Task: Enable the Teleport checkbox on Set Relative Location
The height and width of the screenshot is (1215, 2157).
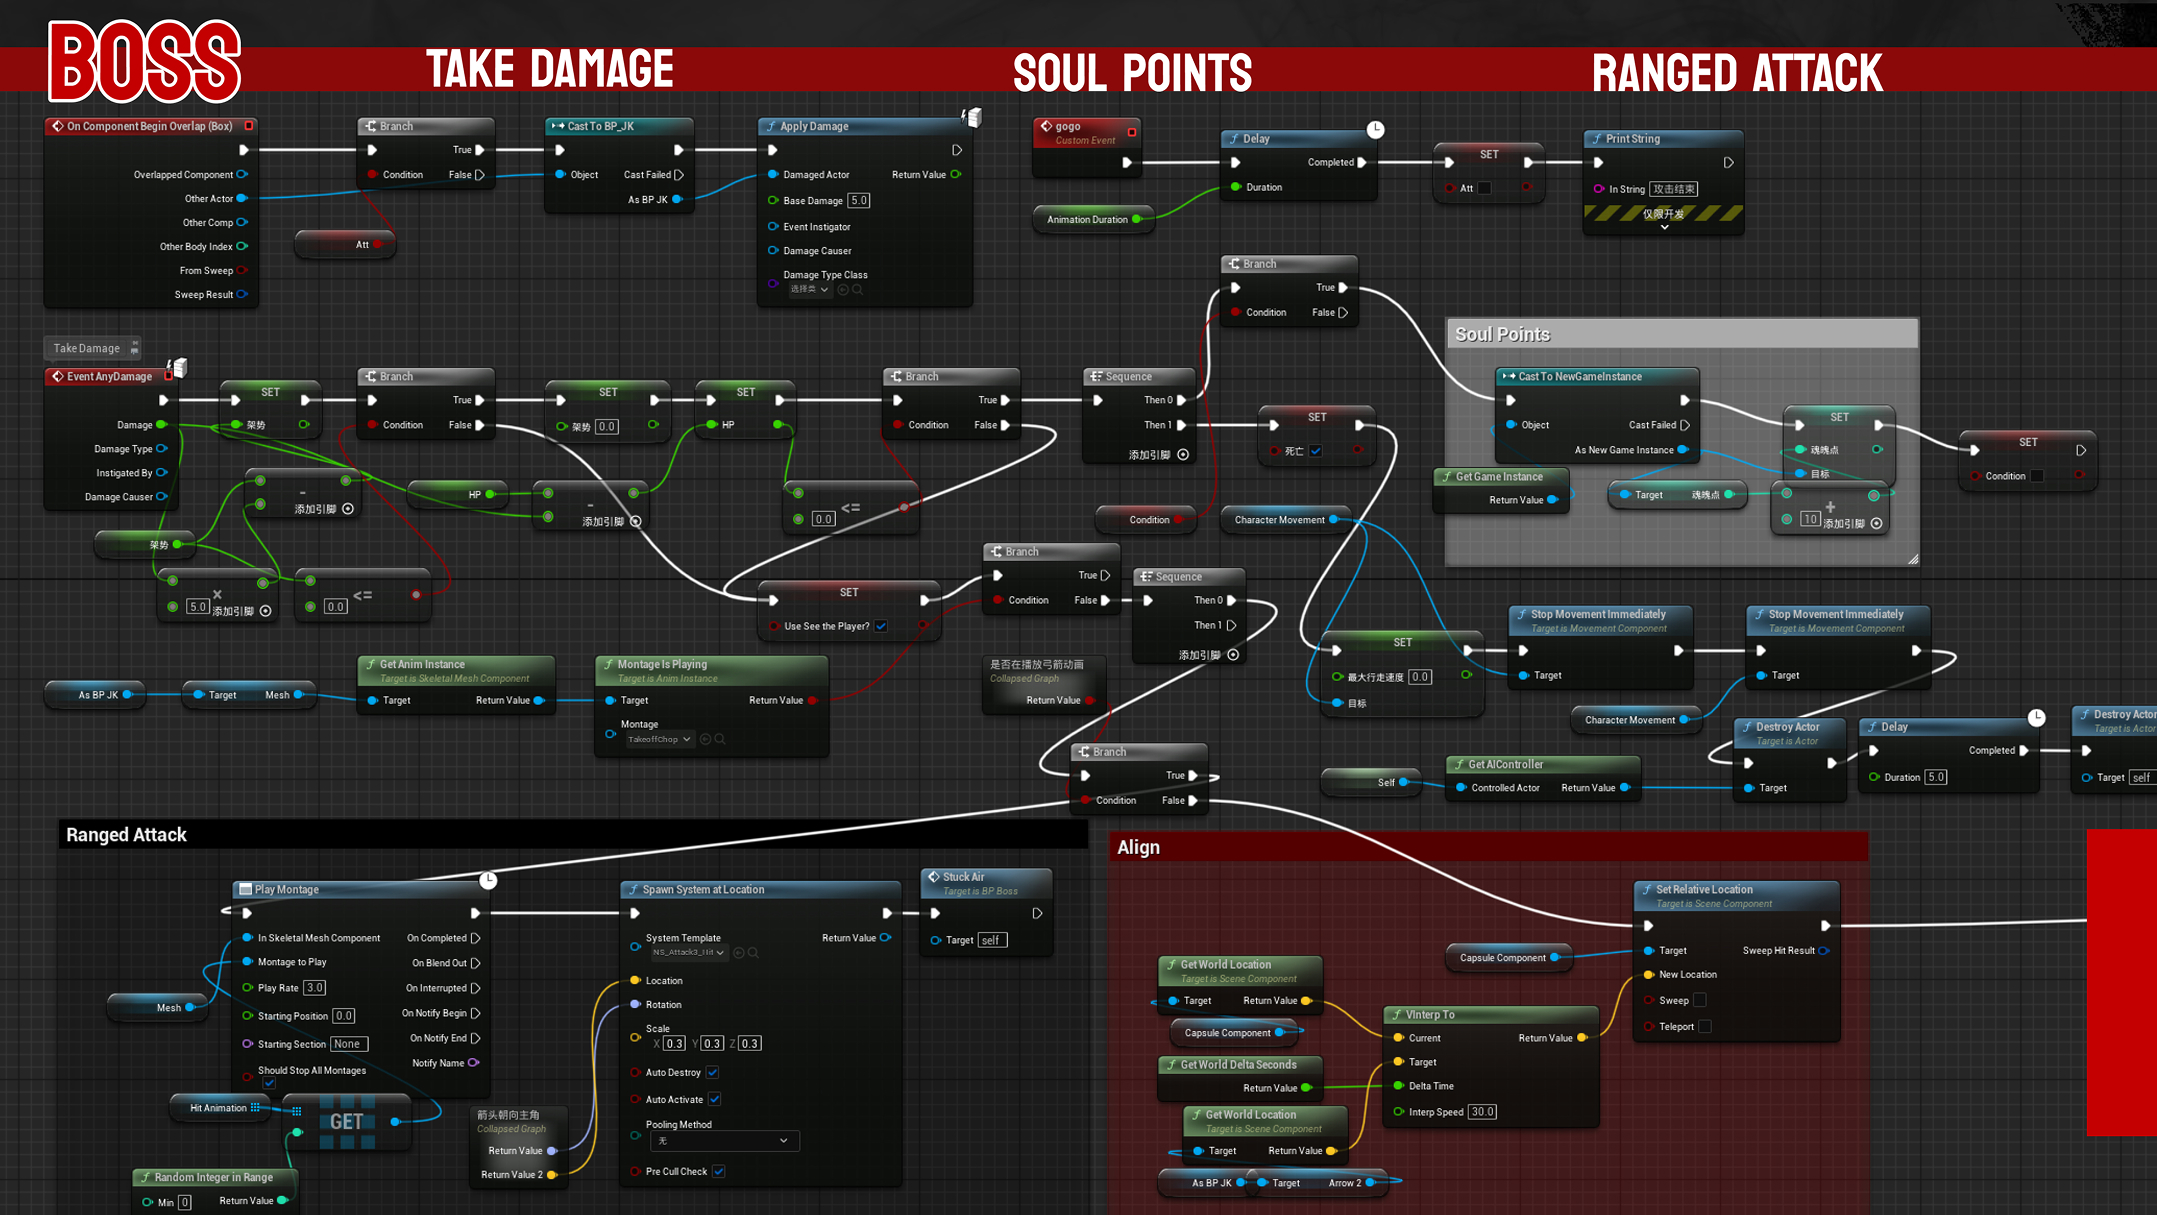Action: [1705, 1026]
